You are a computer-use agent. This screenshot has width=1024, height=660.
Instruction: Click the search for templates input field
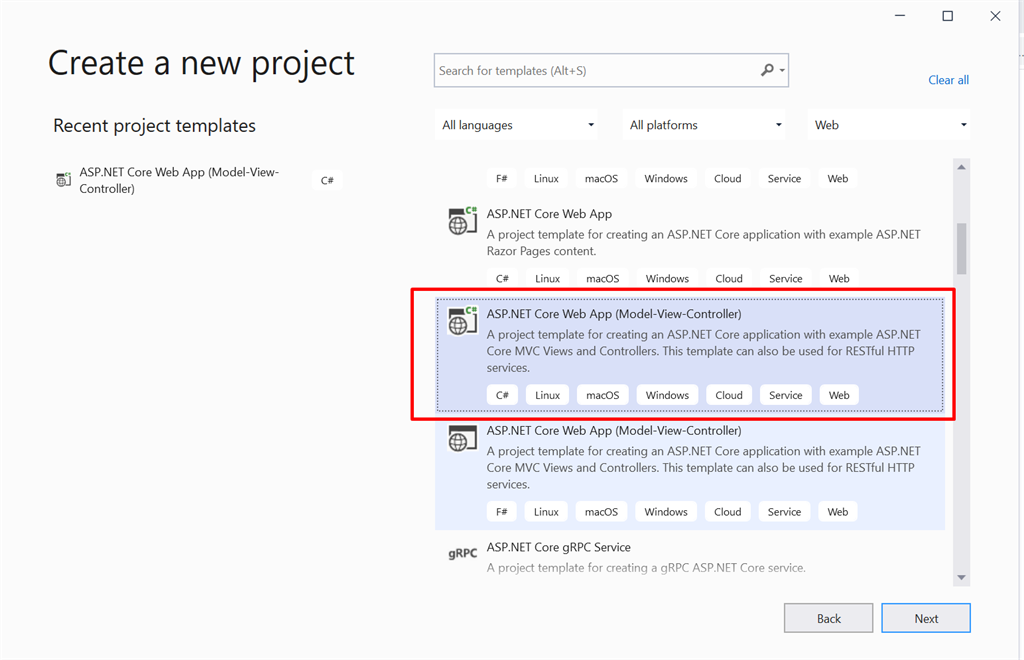tap(590, 70)
